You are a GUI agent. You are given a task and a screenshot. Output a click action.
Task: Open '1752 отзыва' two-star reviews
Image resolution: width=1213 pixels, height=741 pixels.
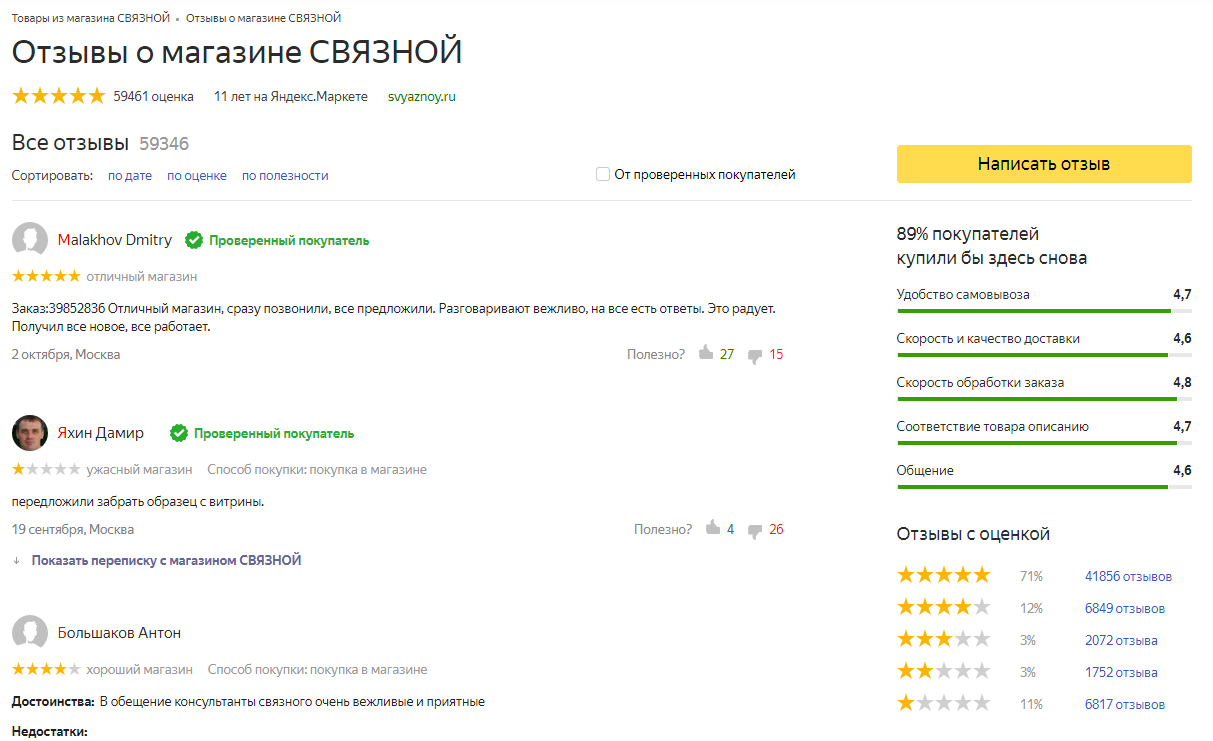1121,672
